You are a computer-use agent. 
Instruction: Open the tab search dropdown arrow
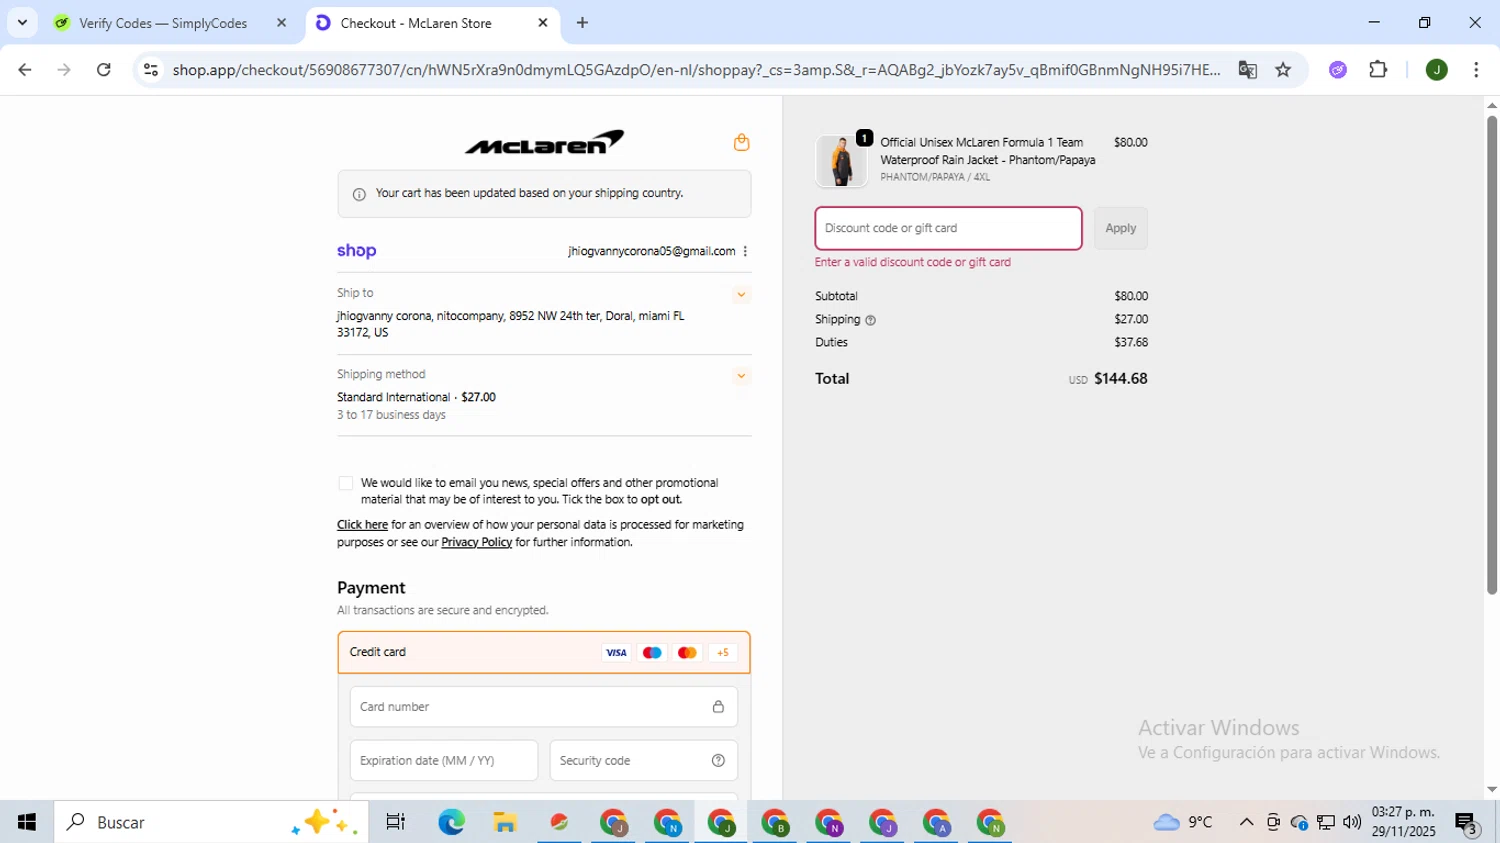[22, 23]
